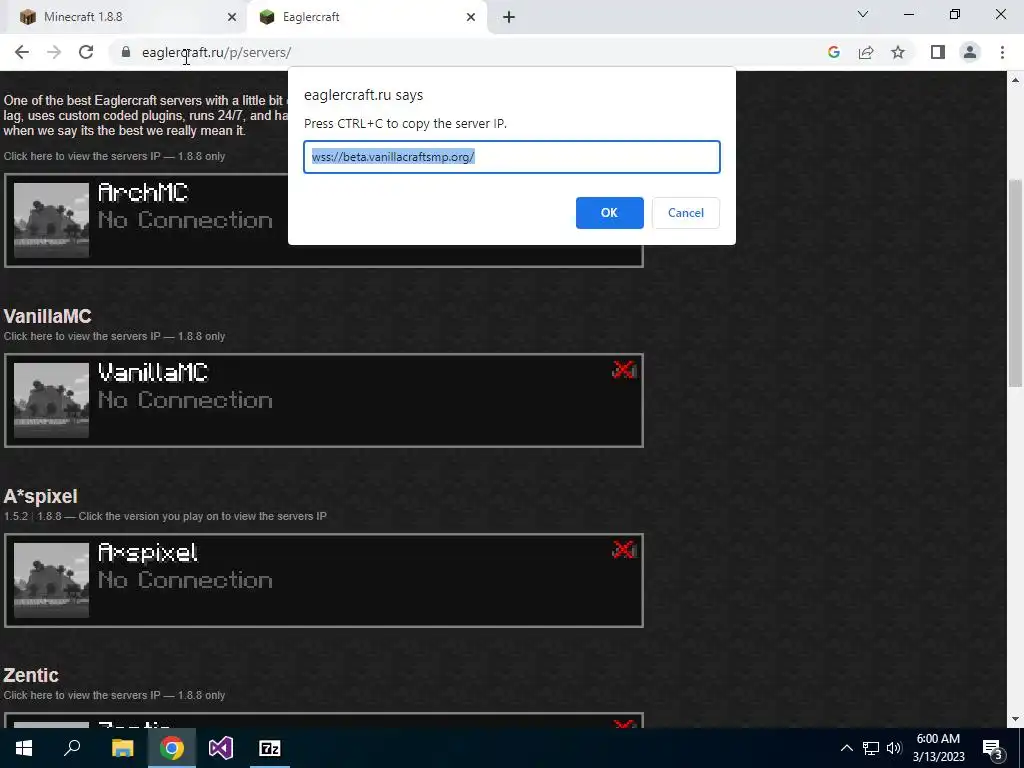Reload the Eaglercraft servers page

point(86,52)
